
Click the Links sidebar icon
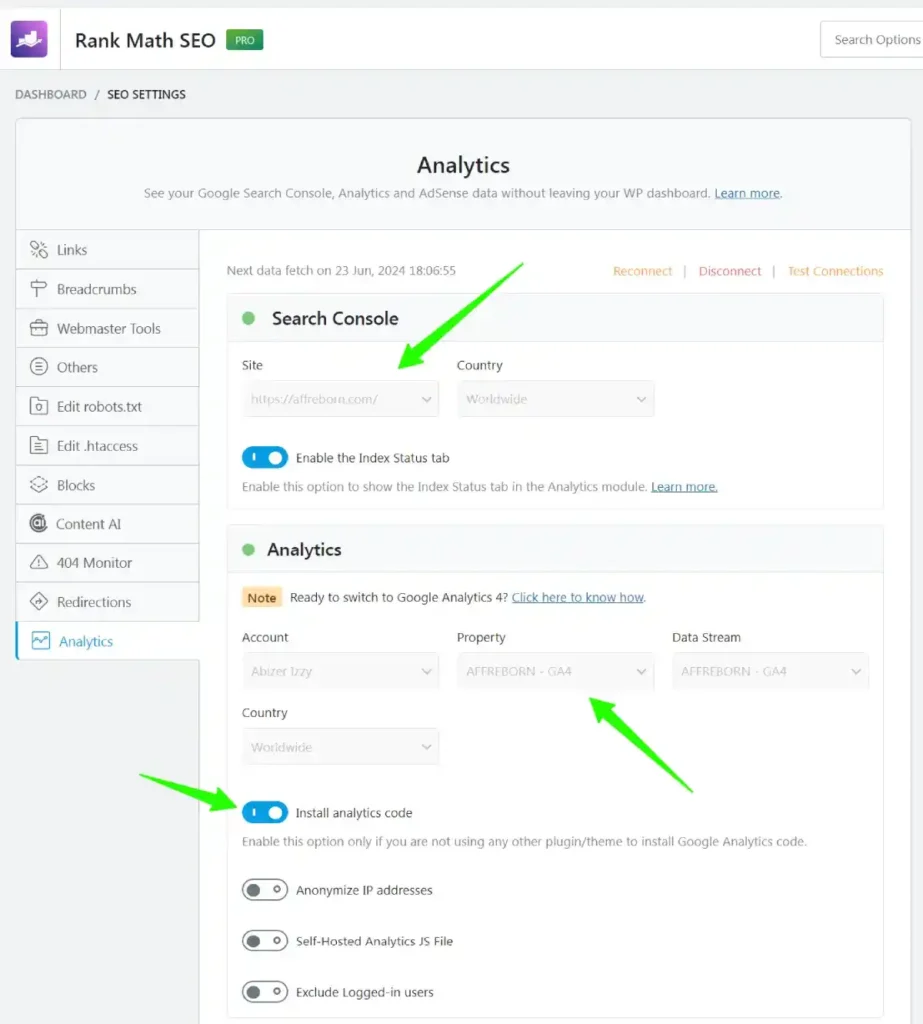pos(39,249)
